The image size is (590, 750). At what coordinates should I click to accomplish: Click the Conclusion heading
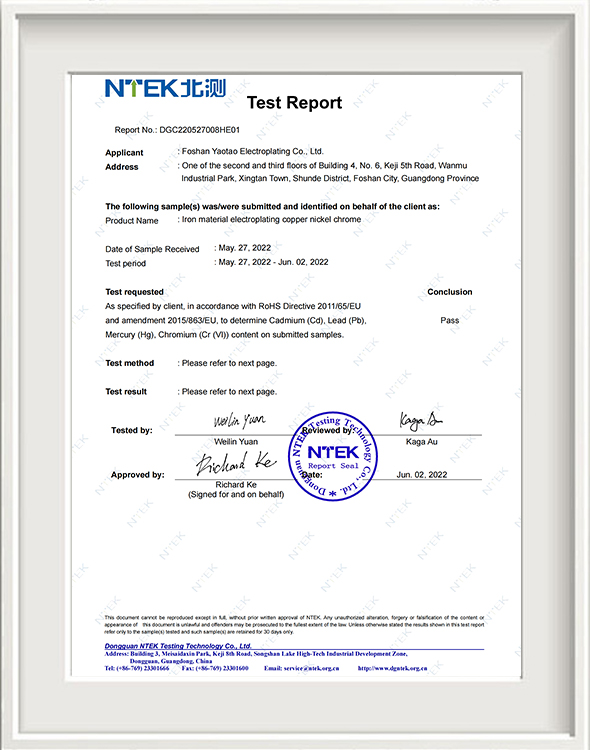pyautogui.click(x=450, y=292)
